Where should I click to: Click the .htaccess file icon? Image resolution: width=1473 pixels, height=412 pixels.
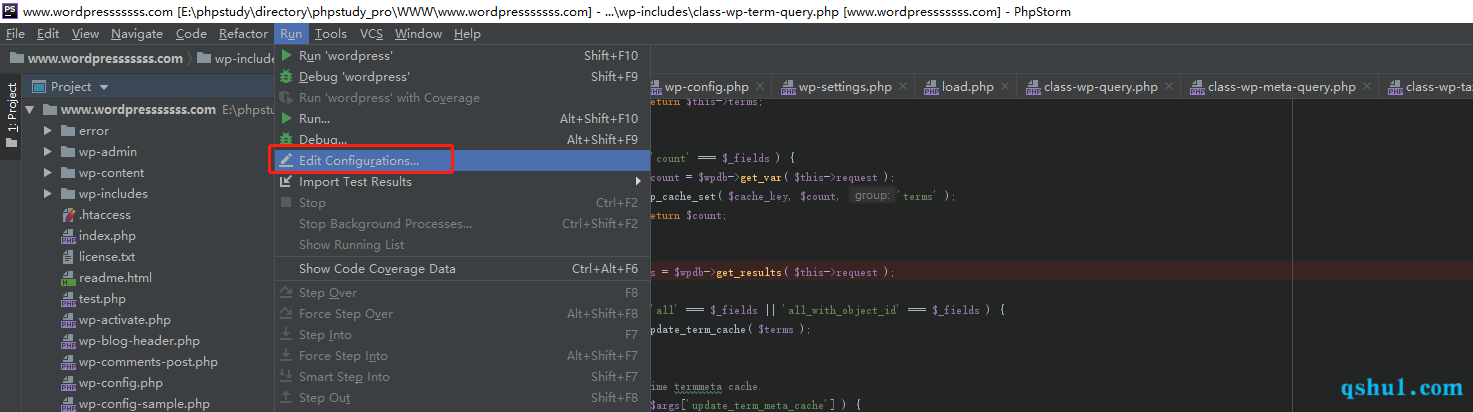point(68,215)
